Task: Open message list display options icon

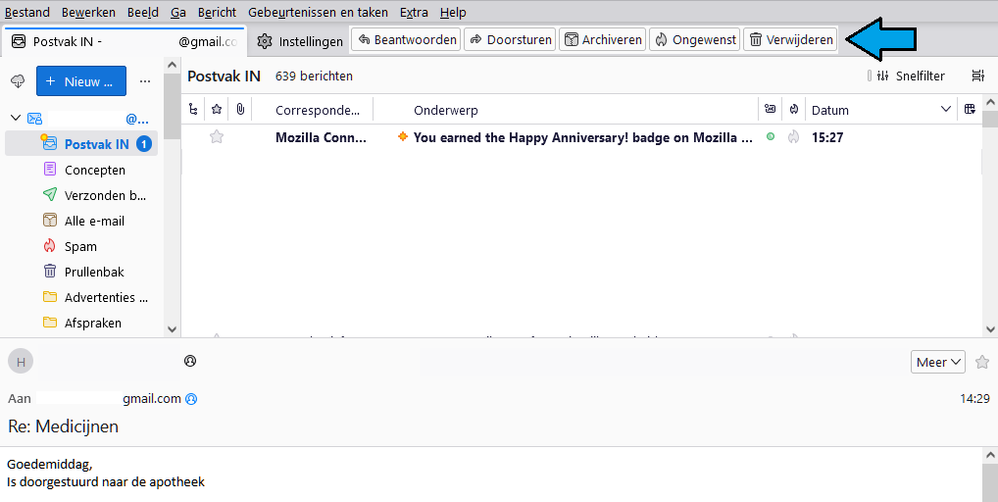Action: 978,76
